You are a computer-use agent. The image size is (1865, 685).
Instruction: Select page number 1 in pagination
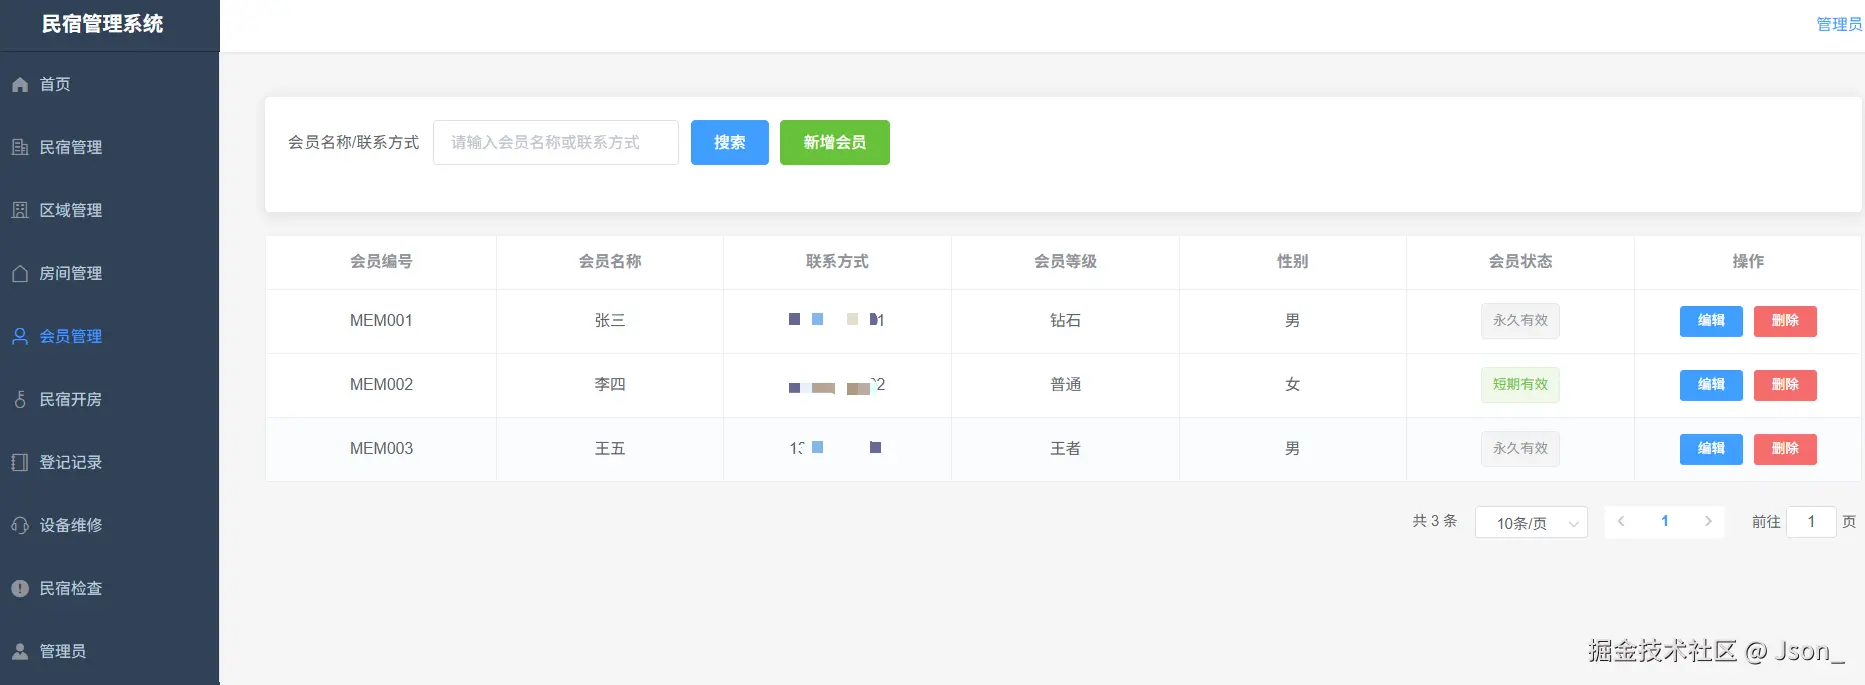1665,521
